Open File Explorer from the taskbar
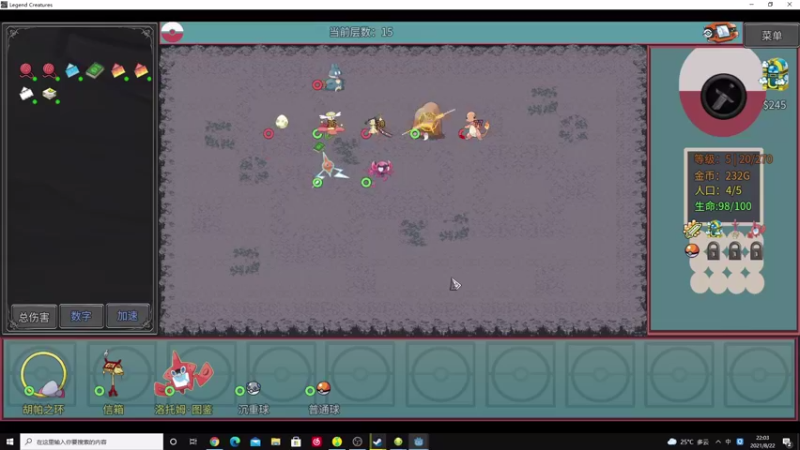 pyautogui.click(x=276, y=442)
